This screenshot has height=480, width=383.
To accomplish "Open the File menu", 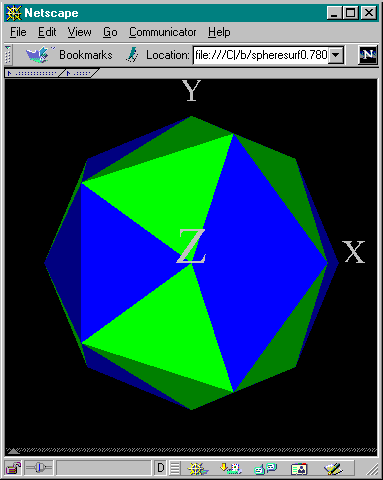I will pyautogui.click(x=18, y=32).
